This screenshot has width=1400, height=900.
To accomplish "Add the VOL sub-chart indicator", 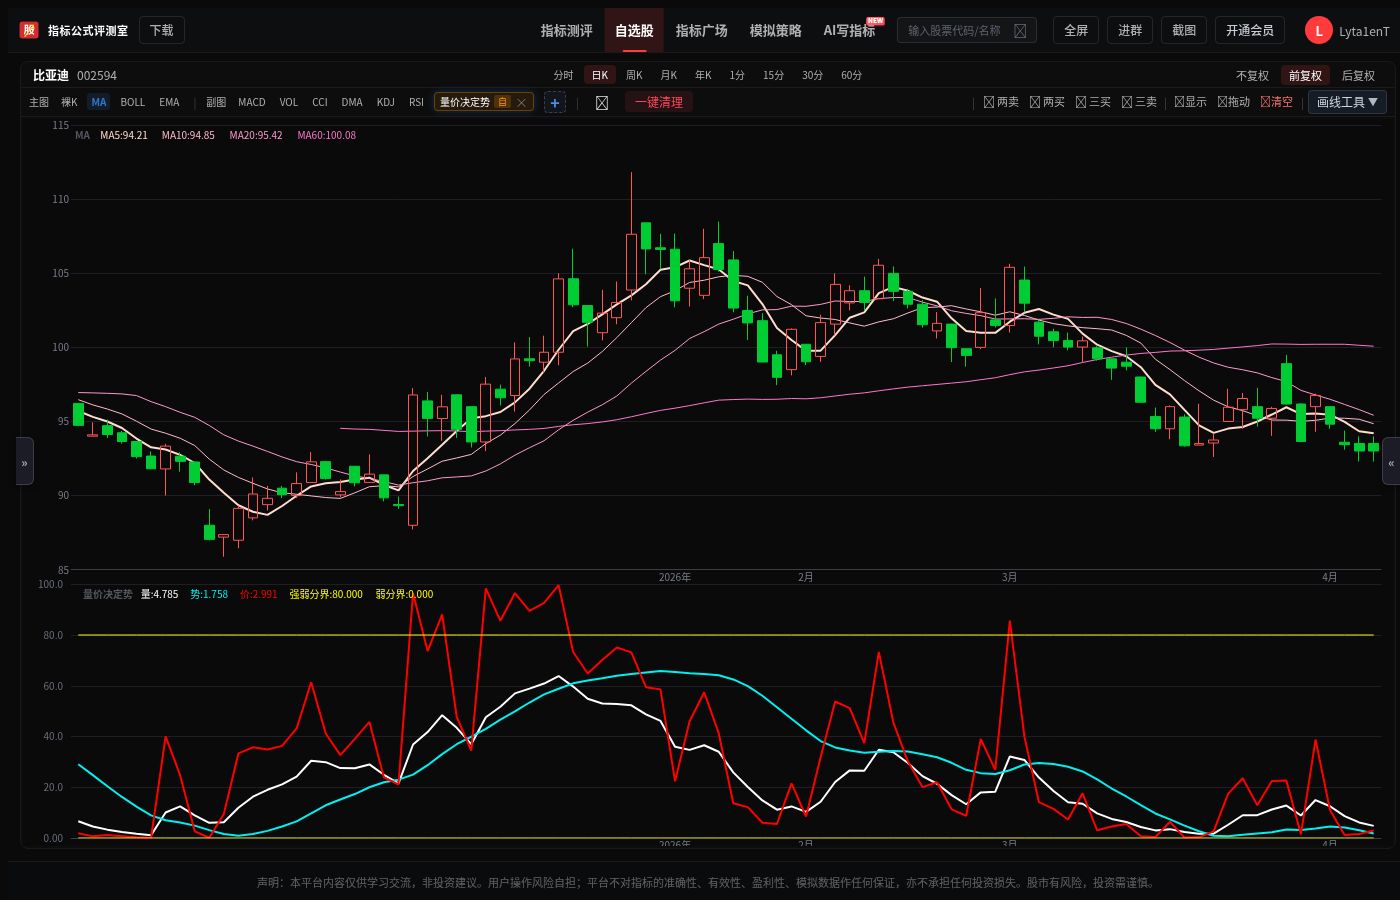I will click(x=289, y=102).
